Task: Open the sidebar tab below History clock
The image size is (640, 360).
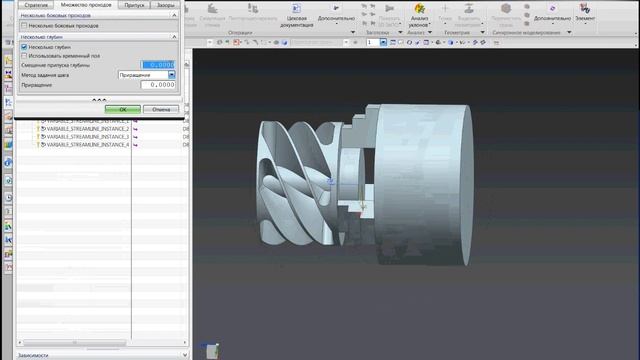Action: 8,211
